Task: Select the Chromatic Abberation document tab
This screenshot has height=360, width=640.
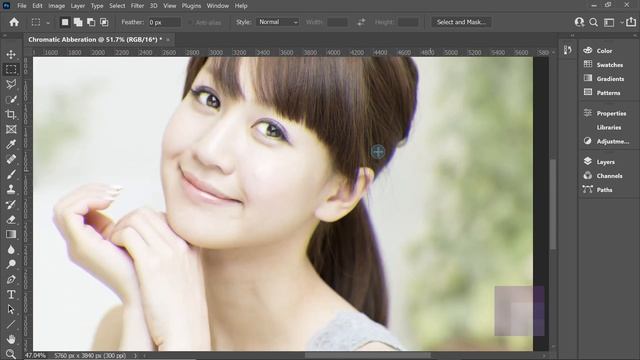Action: (95, 40)
